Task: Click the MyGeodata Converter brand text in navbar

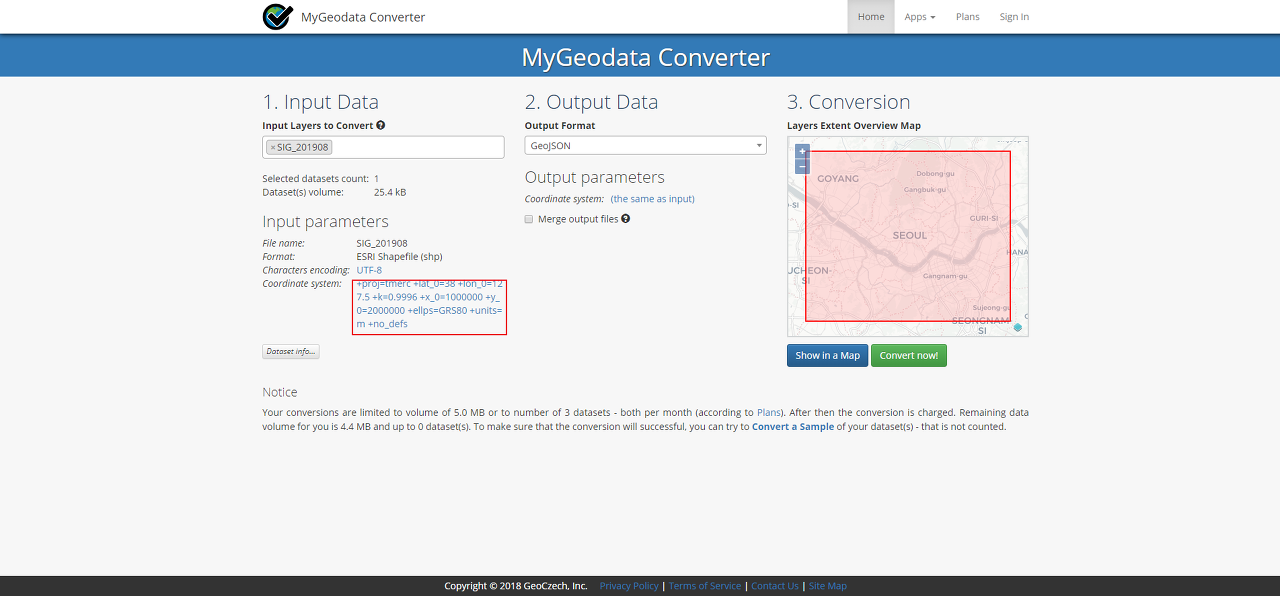Action: pos(363,17)
